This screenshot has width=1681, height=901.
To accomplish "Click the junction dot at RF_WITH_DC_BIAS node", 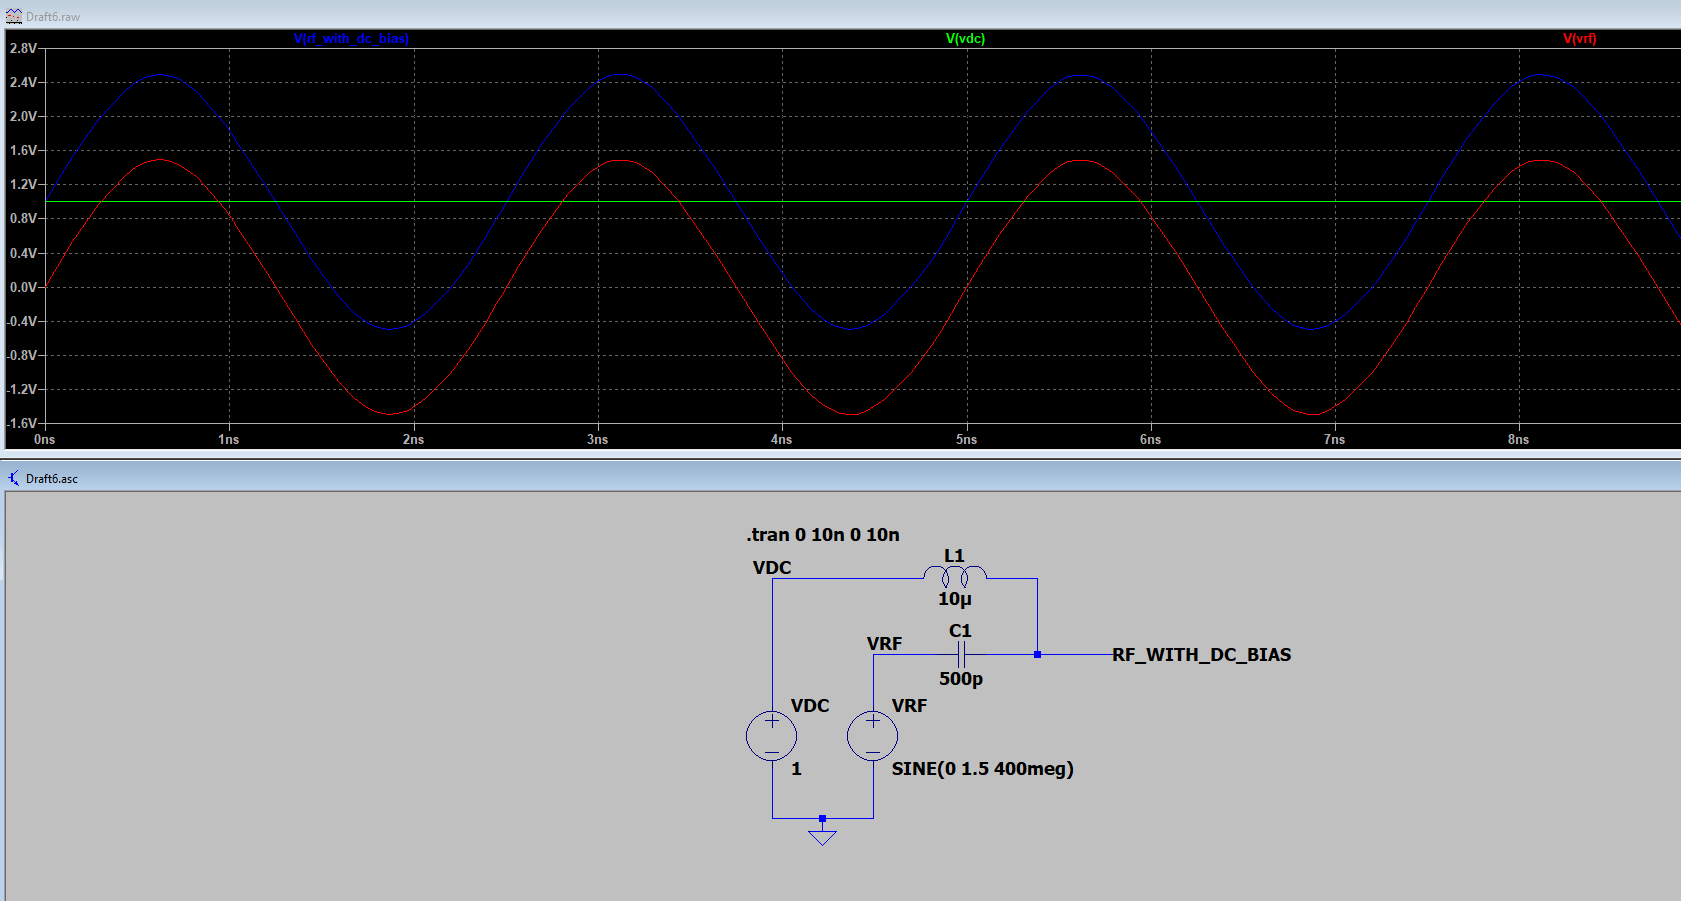I will (1037, 654).
